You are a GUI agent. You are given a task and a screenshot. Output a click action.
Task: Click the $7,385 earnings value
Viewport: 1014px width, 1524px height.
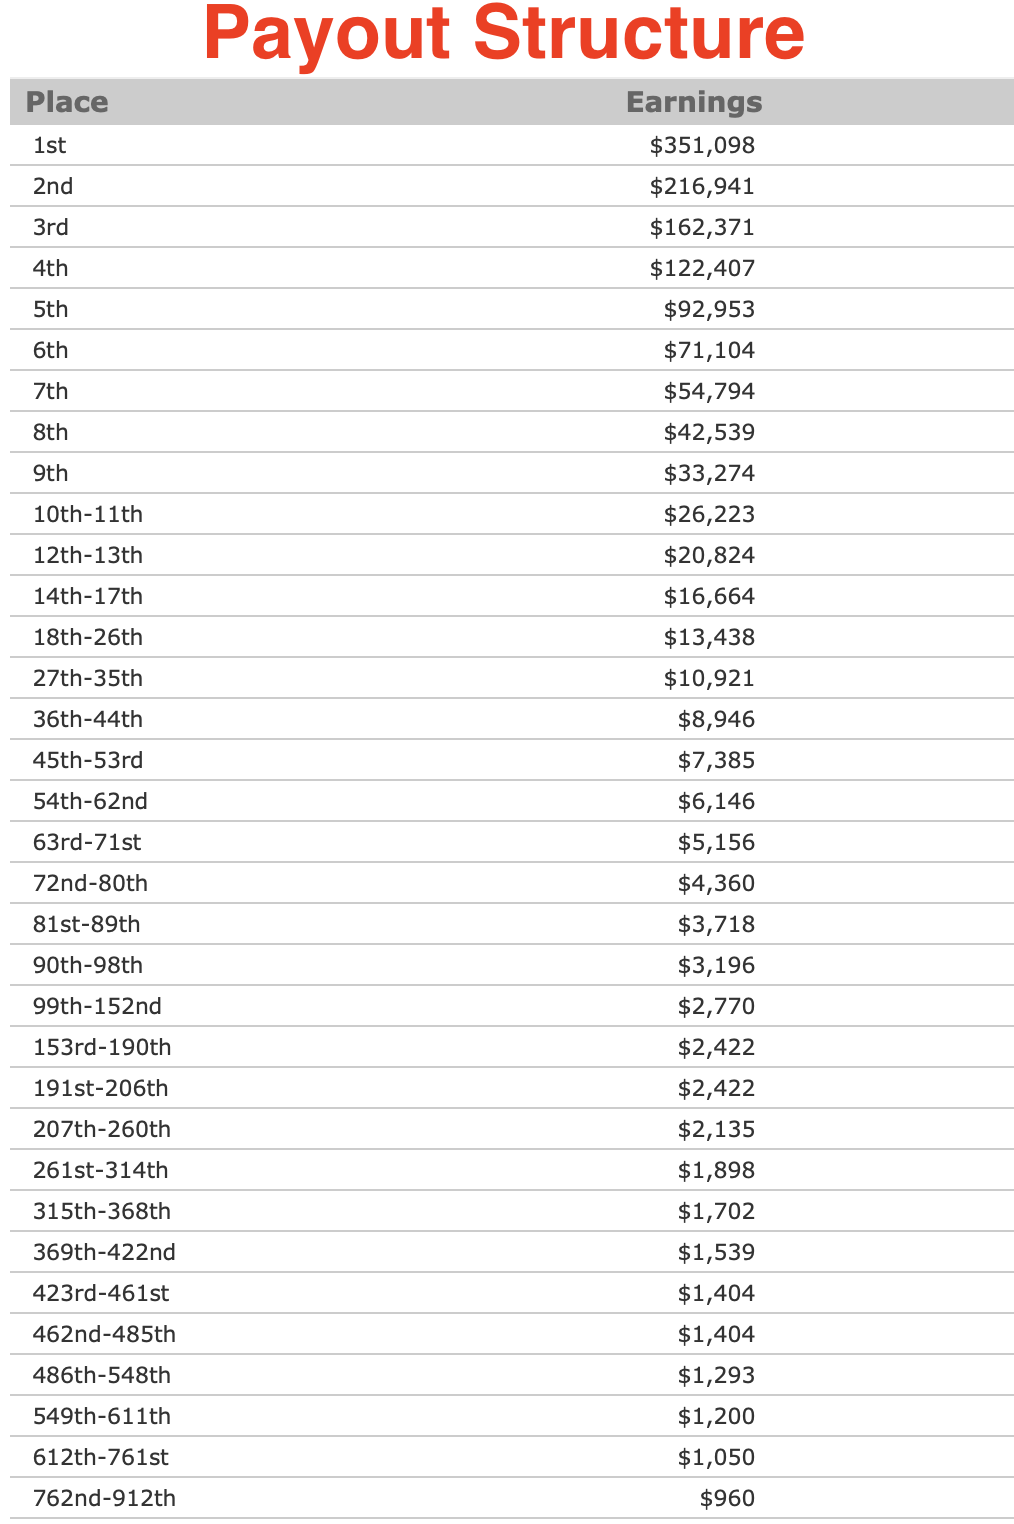coord(716,761)
